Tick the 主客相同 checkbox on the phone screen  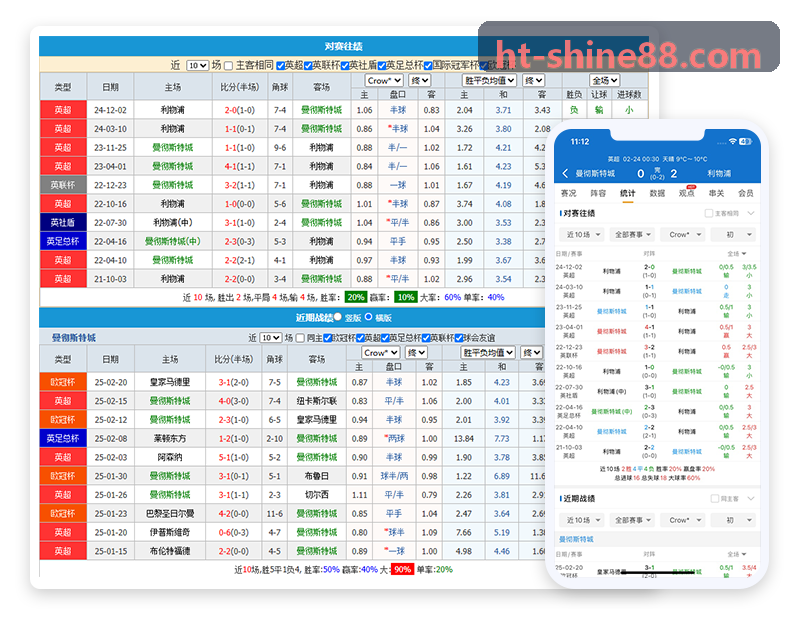pyautogui.click(x=708, y=213)
